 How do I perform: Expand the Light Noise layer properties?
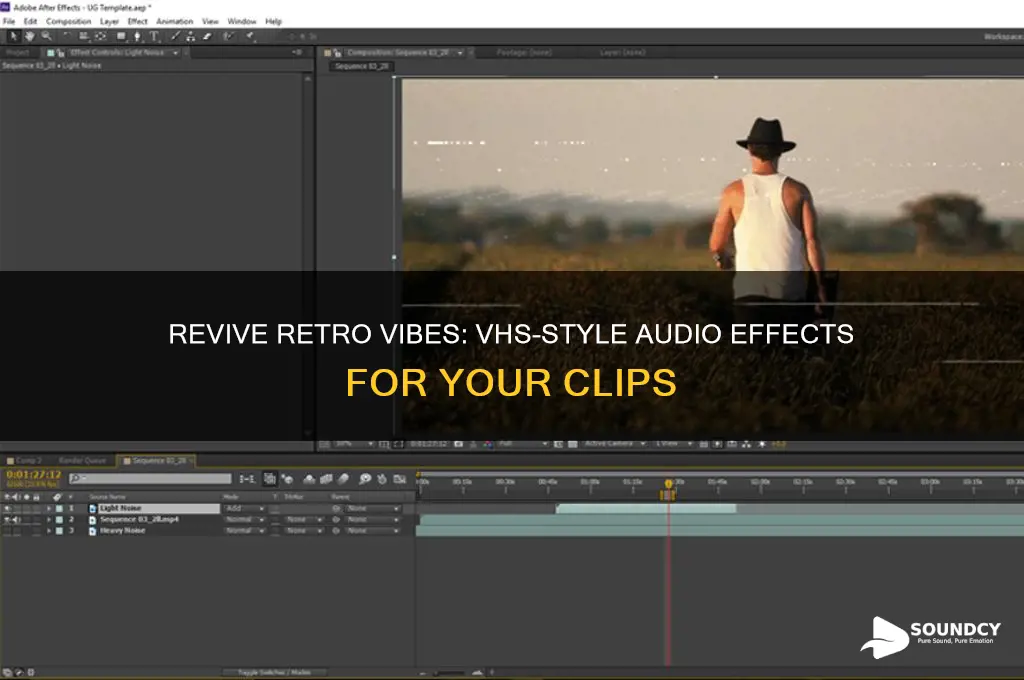pos(48,508)
